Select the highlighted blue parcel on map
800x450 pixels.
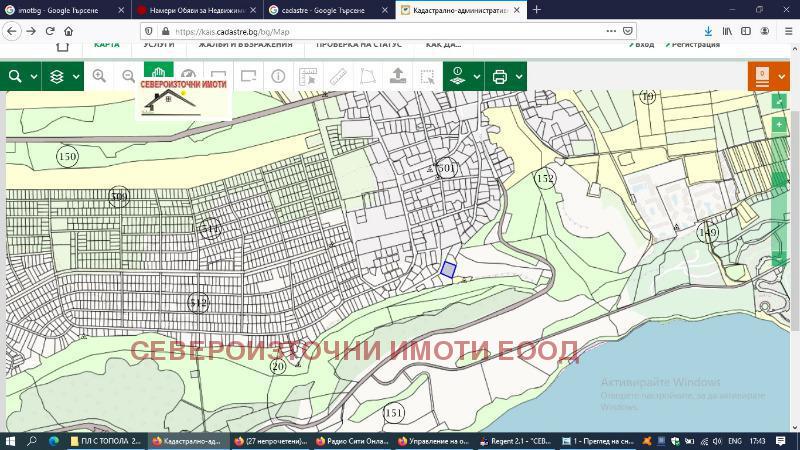(448, 270)
